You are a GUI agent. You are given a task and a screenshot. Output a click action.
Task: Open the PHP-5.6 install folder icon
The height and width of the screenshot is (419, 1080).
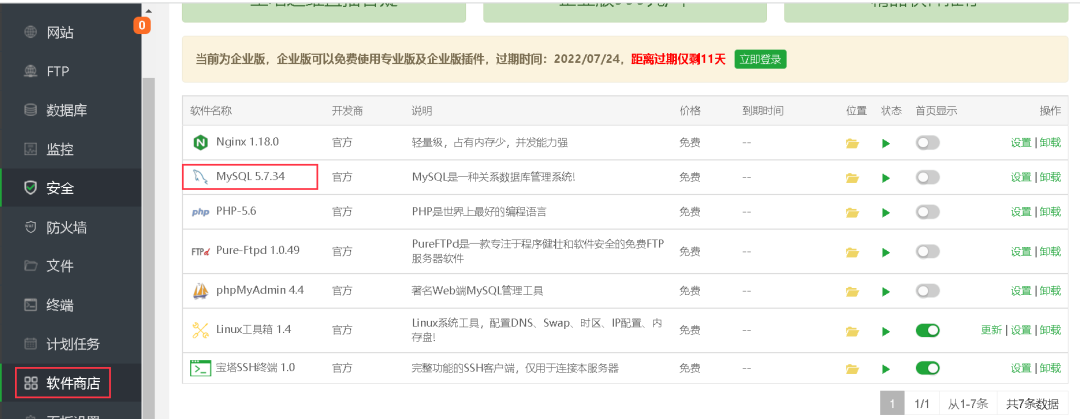853,212
